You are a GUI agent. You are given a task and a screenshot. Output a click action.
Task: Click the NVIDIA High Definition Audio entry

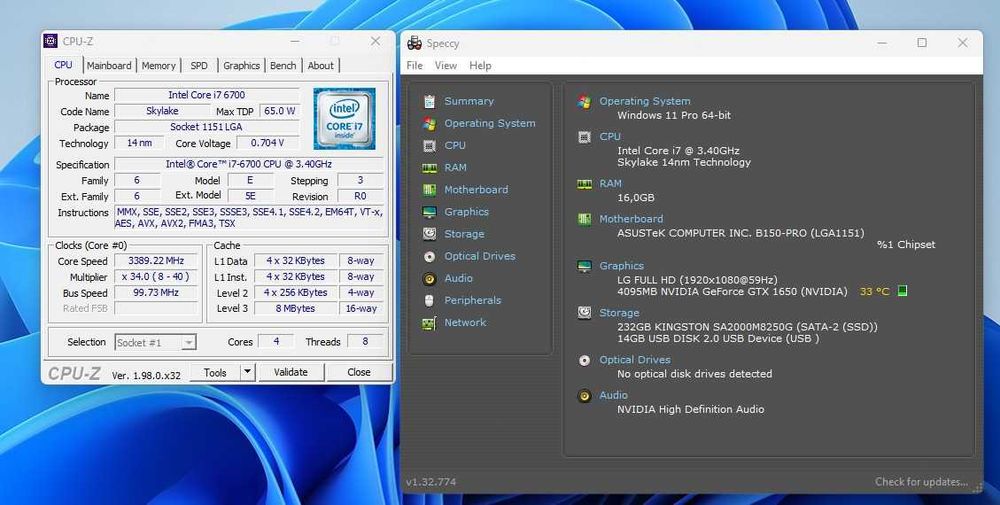coord(691,409)
